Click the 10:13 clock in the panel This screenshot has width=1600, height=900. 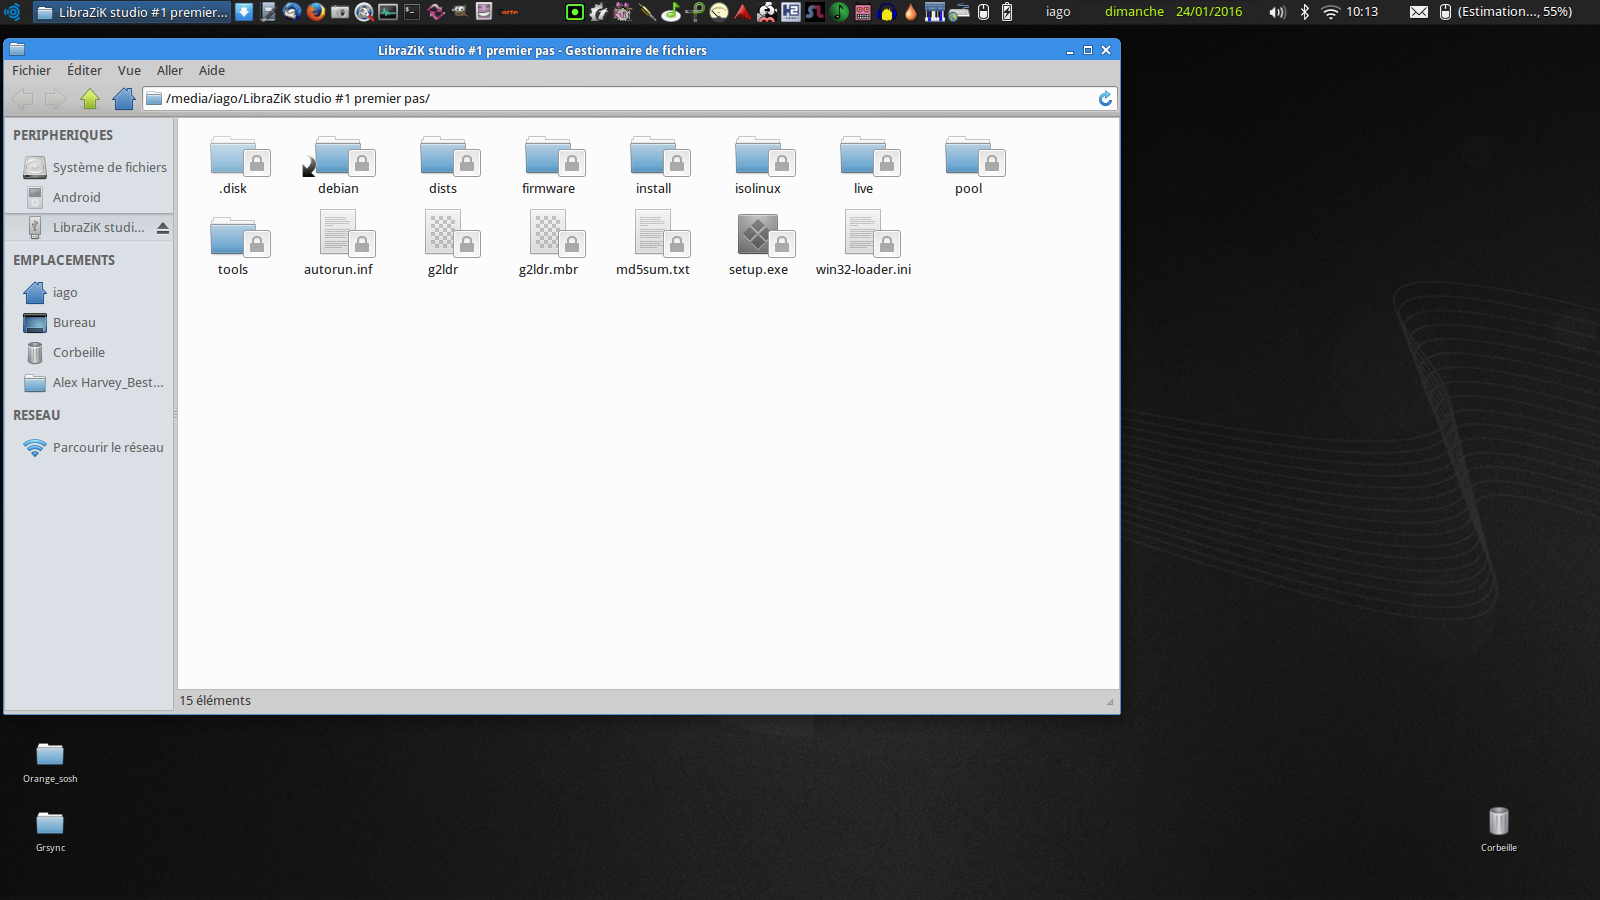point(1362,12)
